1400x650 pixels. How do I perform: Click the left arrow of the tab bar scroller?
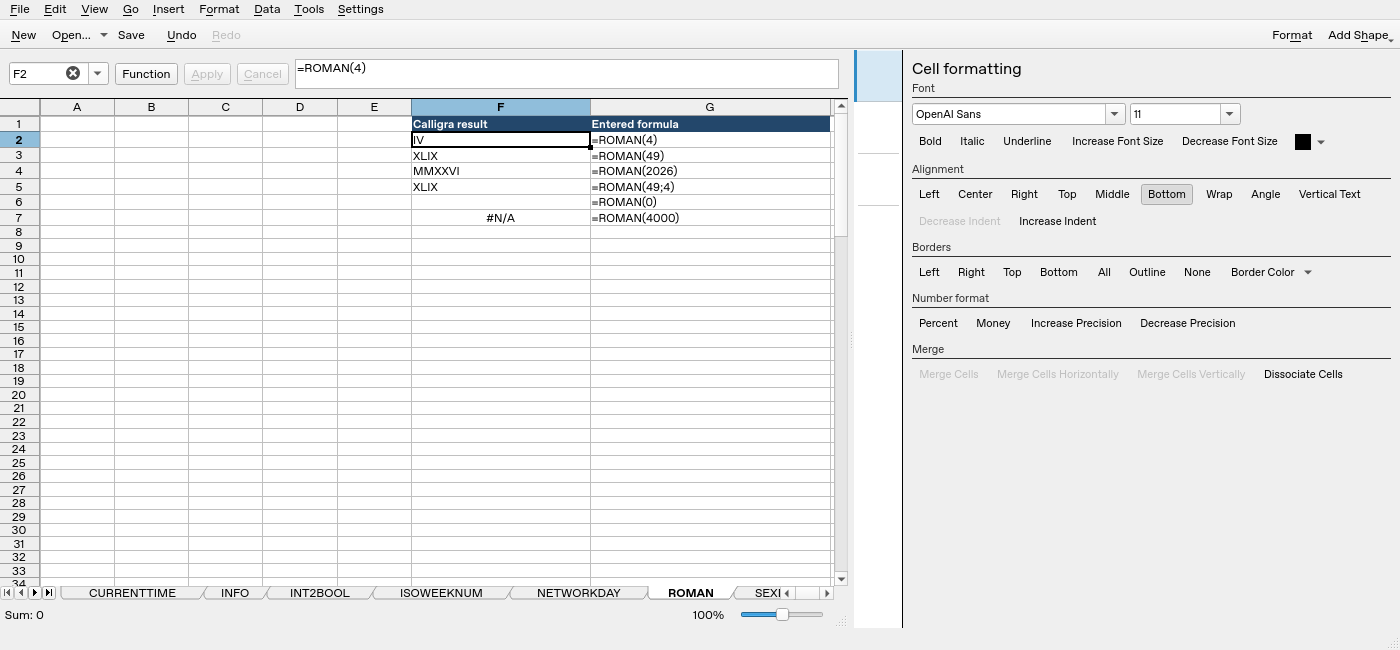coord(787,593)
